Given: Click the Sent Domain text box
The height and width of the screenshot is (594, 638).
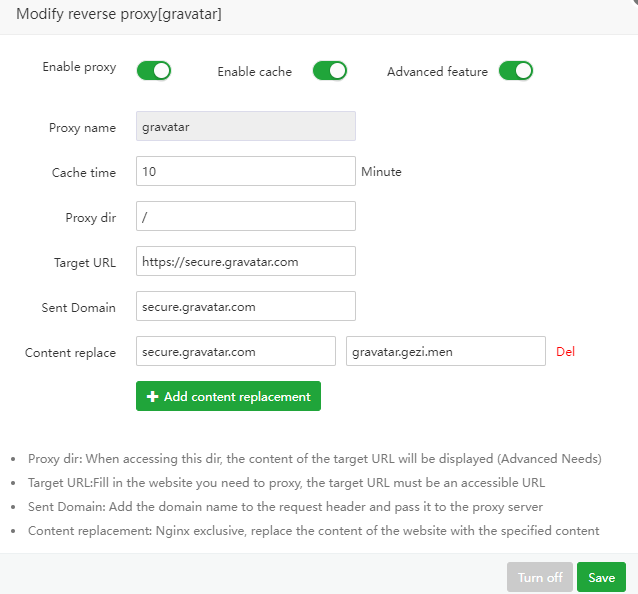Looking at the screenshot, I should (x=245, y=306).
